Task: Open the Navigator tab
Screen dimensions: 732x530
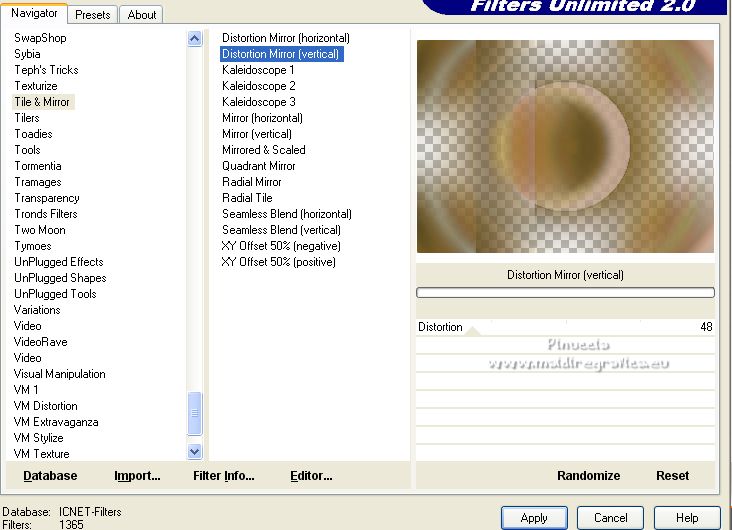Action: 34,13
